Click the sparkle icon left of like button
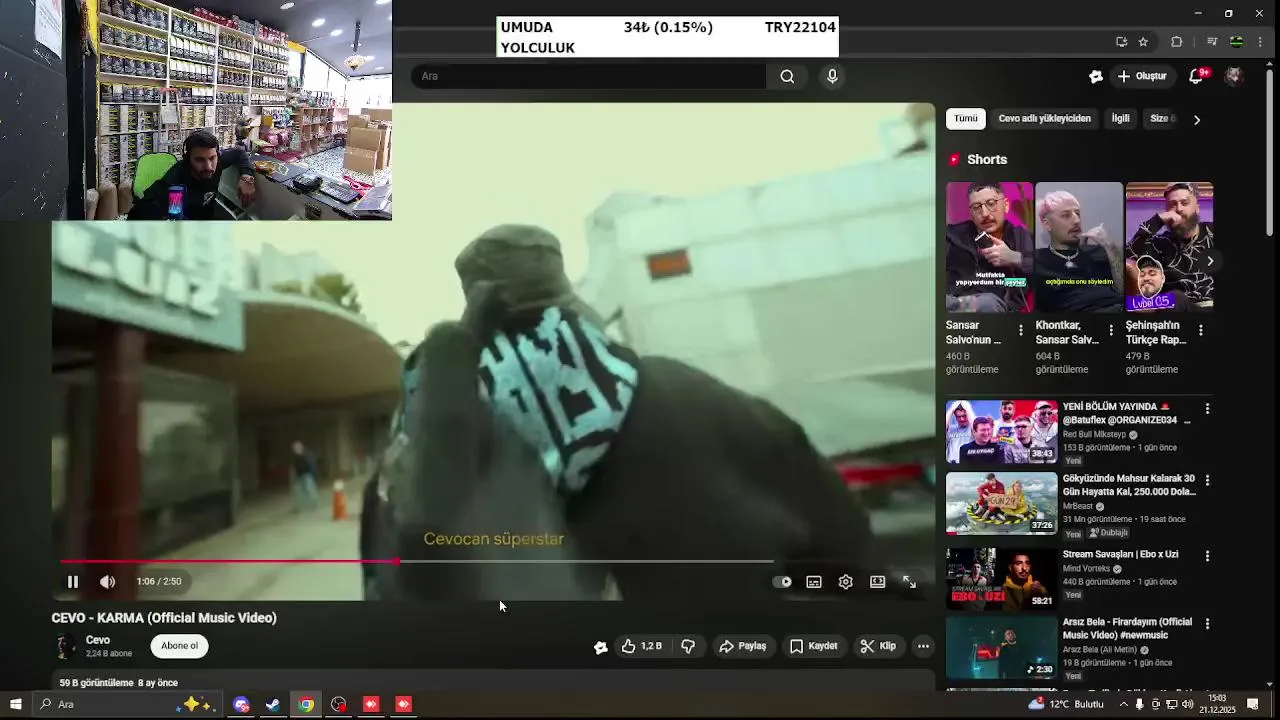Image resolution: width=1280 pixels, height=720 pixels. tap(600, 647)
